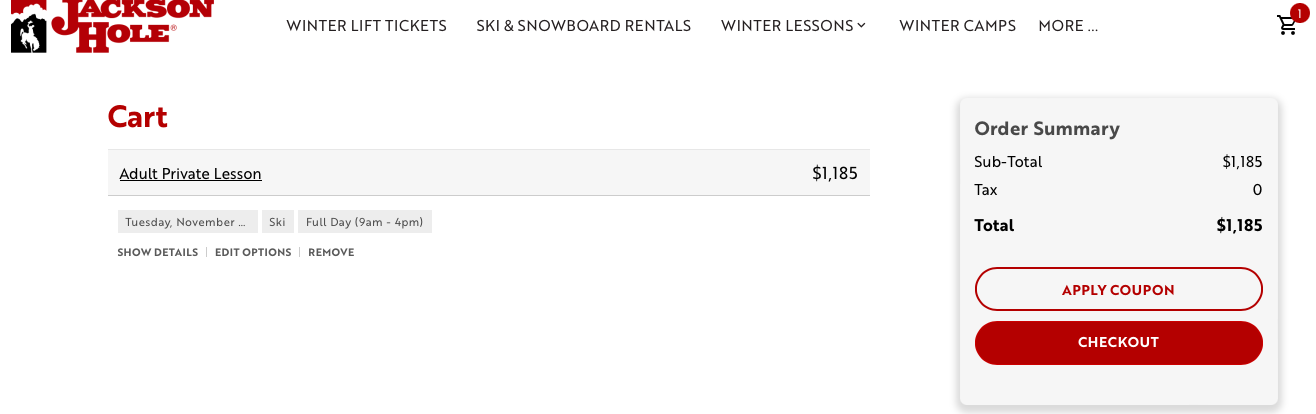Click the Order Summary heading
Image resolution: width=1316 pixels, height=414 pixels.
coord(1046,129)
